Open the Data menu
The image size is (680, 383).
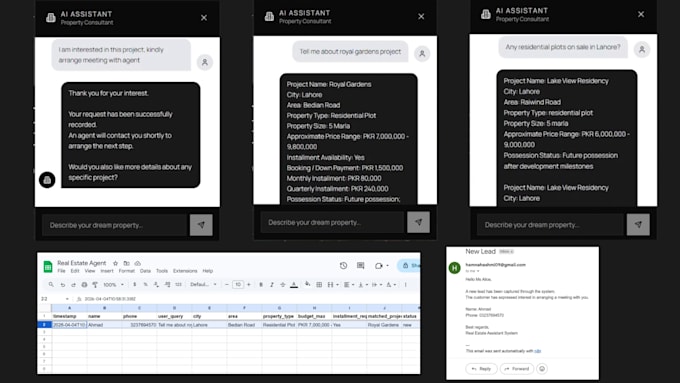coord(145,271)
